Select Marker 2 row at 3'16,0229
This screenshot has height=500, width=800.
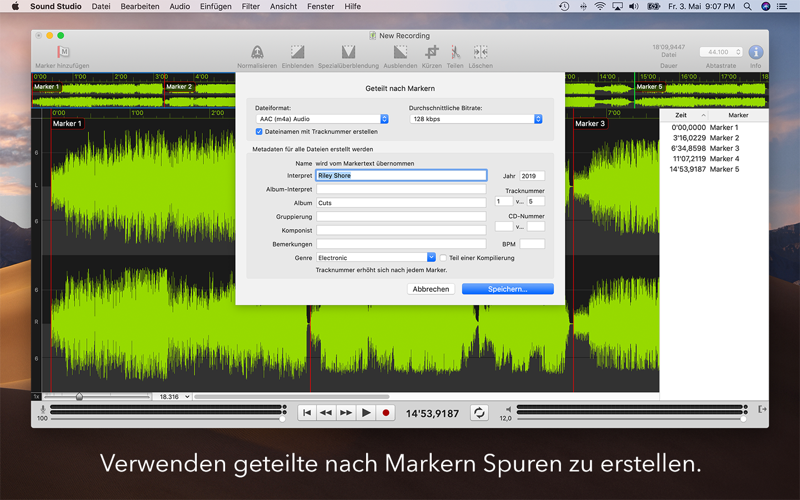coord(714,138)
